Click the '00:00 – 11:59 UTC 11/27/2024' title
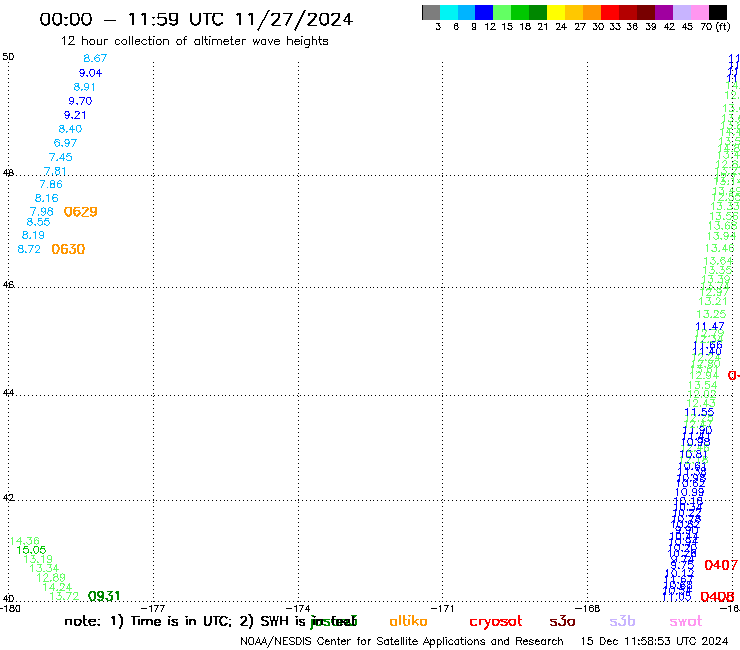The width and height of the screenshot is (740, 650). (x=196, y=19)
